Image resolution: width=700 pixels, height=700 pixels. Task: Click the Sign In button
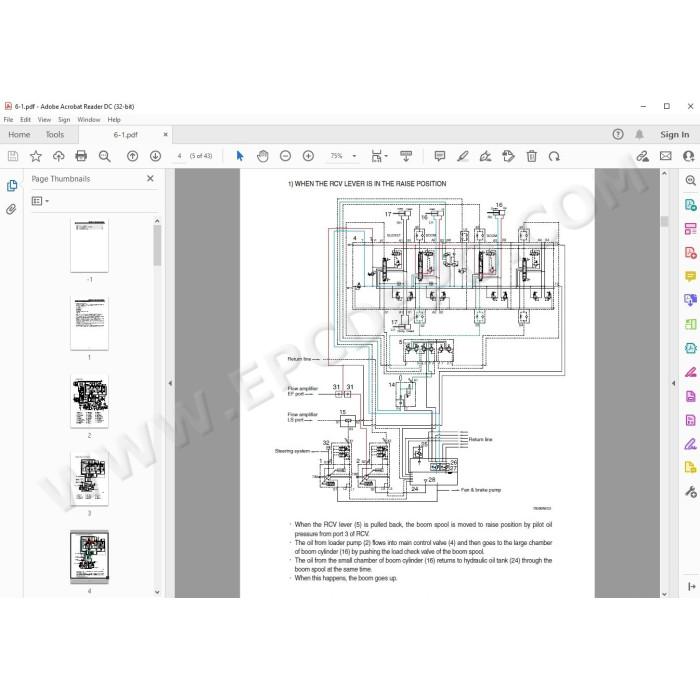675,134
